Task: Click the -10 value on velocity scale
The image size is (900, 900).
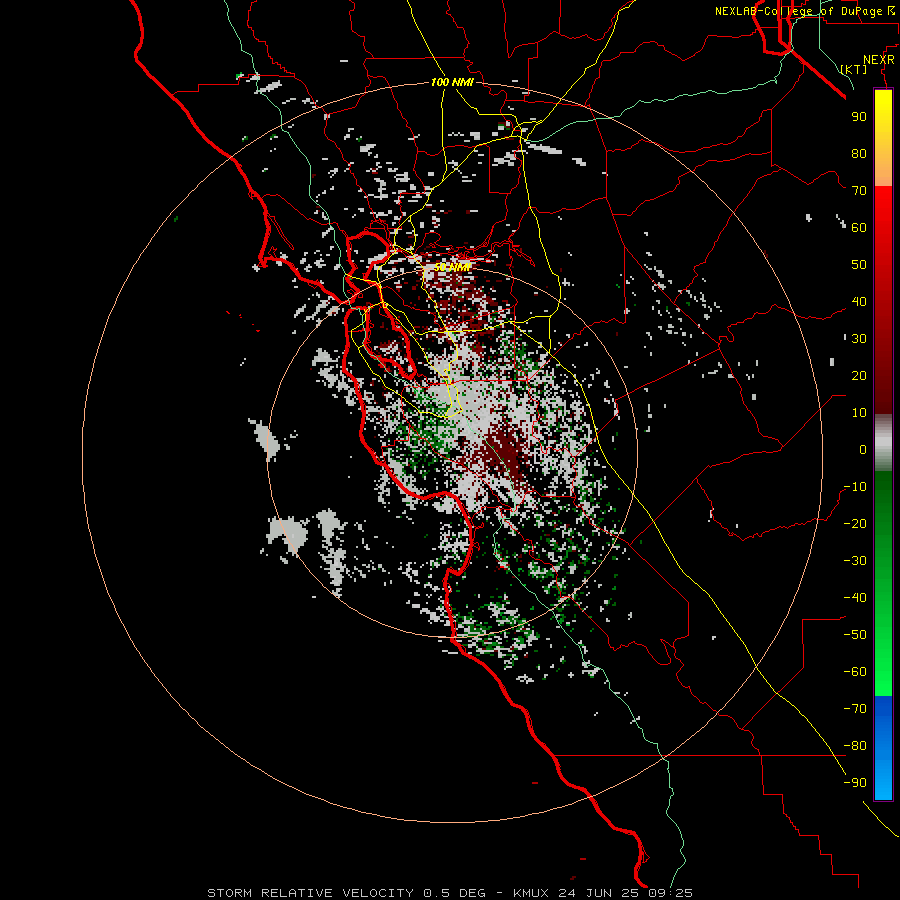Action: tap(855, 487)
